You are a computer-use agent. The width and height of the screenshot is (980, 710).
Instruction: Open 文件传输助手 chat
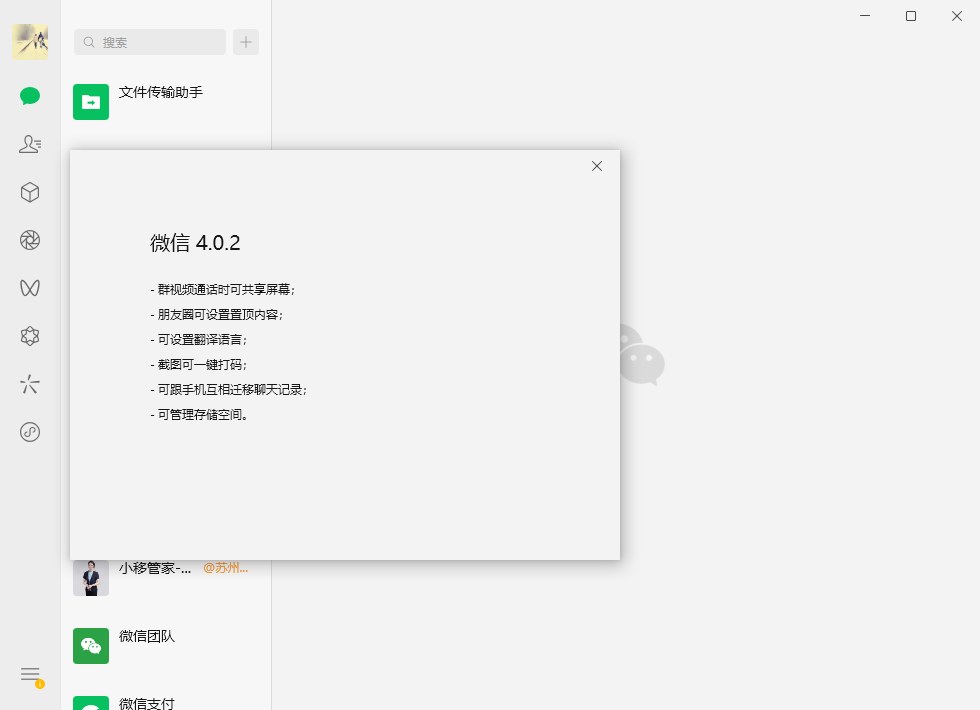point(166,102)
